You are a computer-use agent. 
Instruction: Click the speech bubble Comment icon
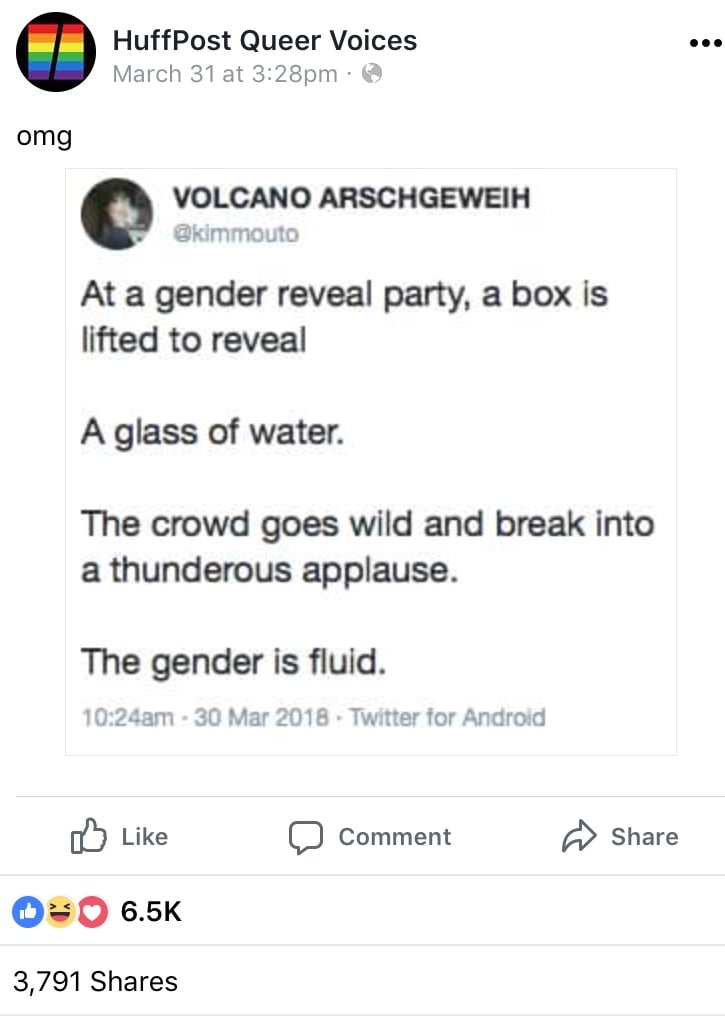(306, 837)
